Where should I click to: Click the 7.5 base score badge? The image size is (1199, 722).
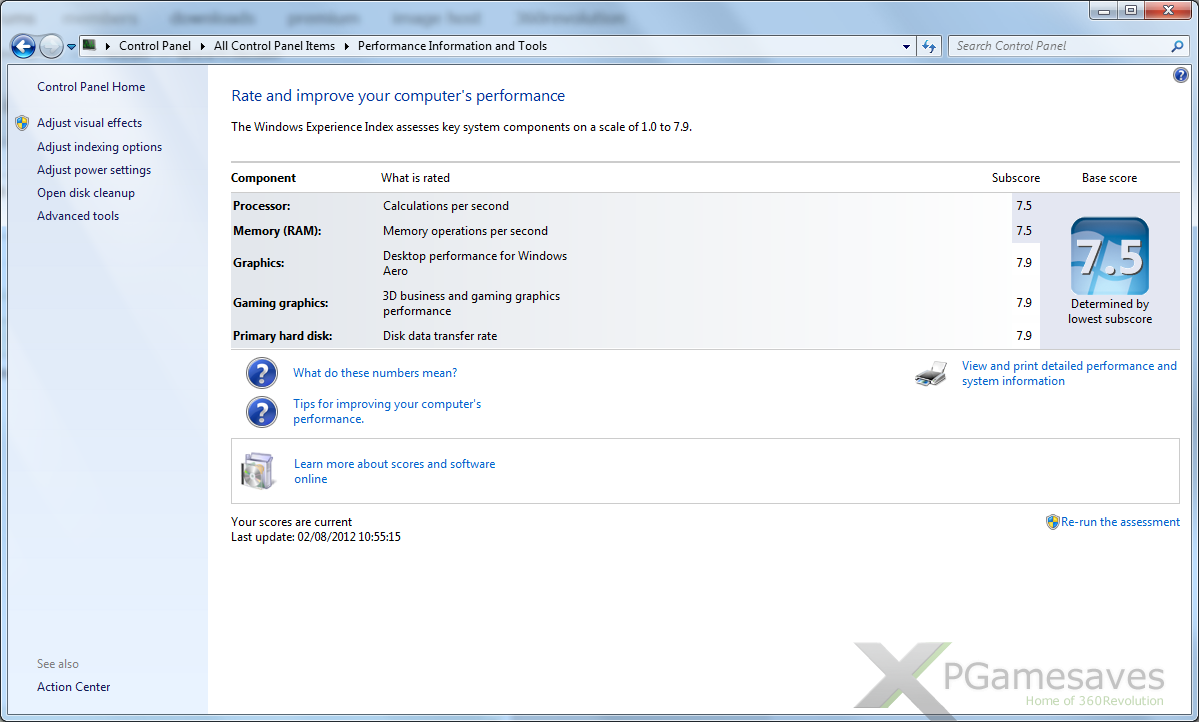pos(1109,257)
